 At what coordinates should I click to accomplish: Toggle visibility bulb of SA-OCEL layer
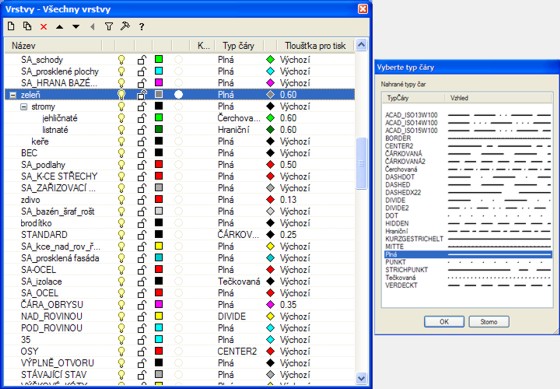coord(121,270)
